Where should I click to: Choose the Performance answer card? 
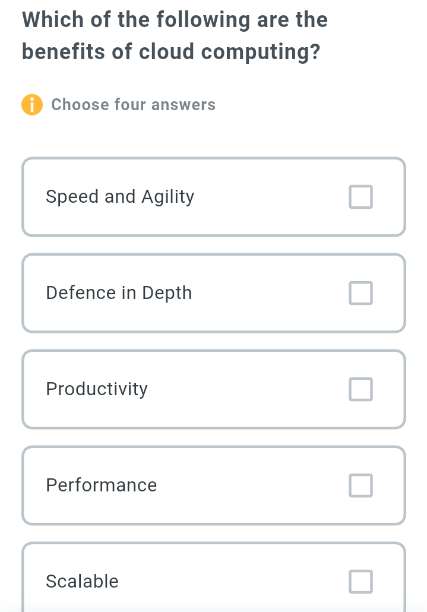pyautogui.click(x=214, y=485)
